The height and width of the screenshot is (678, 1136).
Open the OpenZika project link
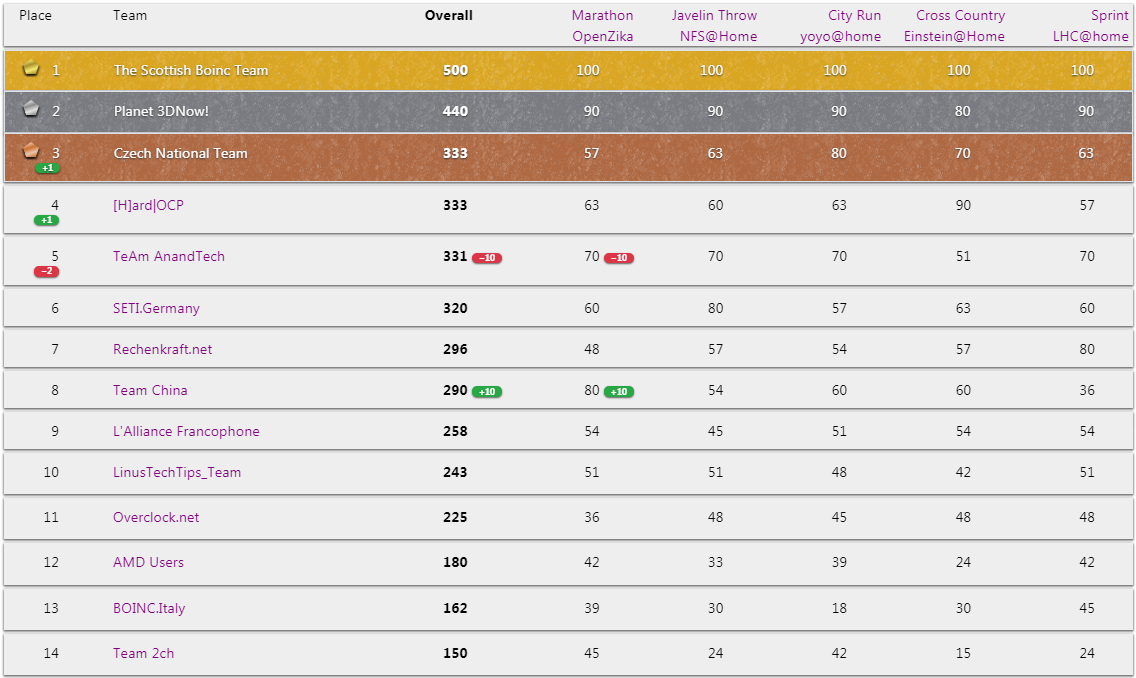(603, 36)
